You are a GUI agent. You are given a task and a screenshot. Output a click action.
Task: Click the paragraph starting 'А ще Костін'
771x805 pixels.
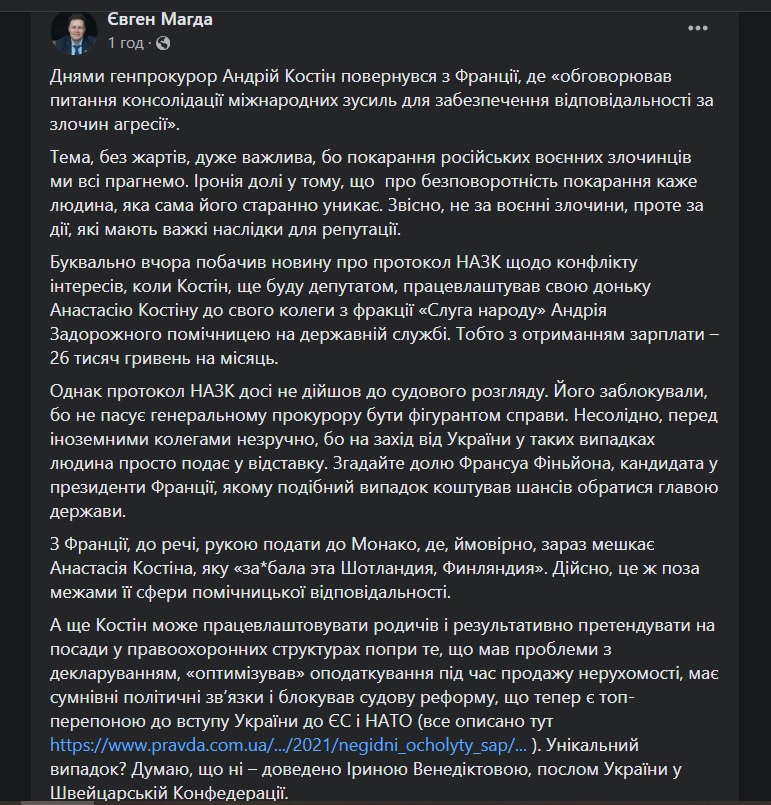[x=380, y=700]
